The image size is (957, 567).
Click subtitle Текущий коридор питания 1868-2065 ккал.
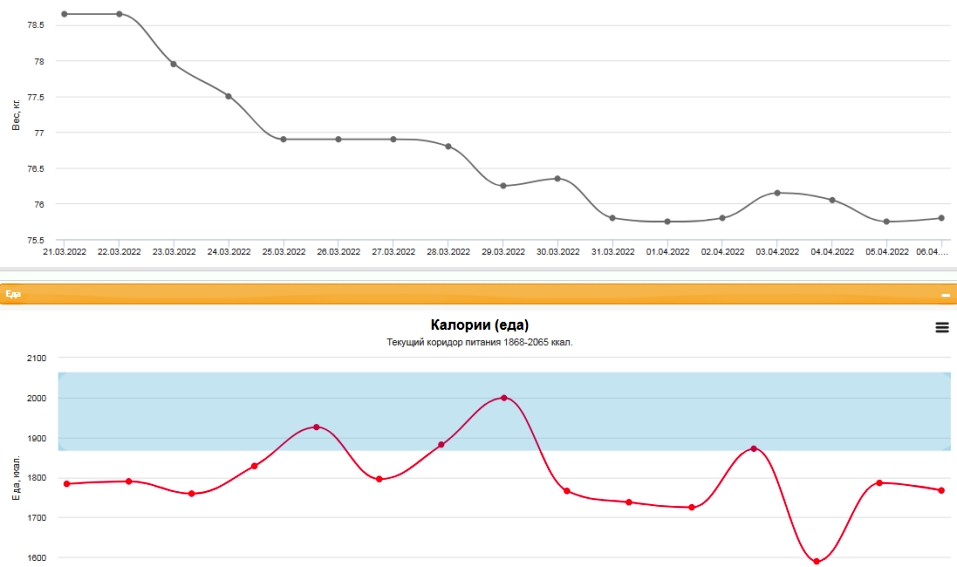point(480,342)
